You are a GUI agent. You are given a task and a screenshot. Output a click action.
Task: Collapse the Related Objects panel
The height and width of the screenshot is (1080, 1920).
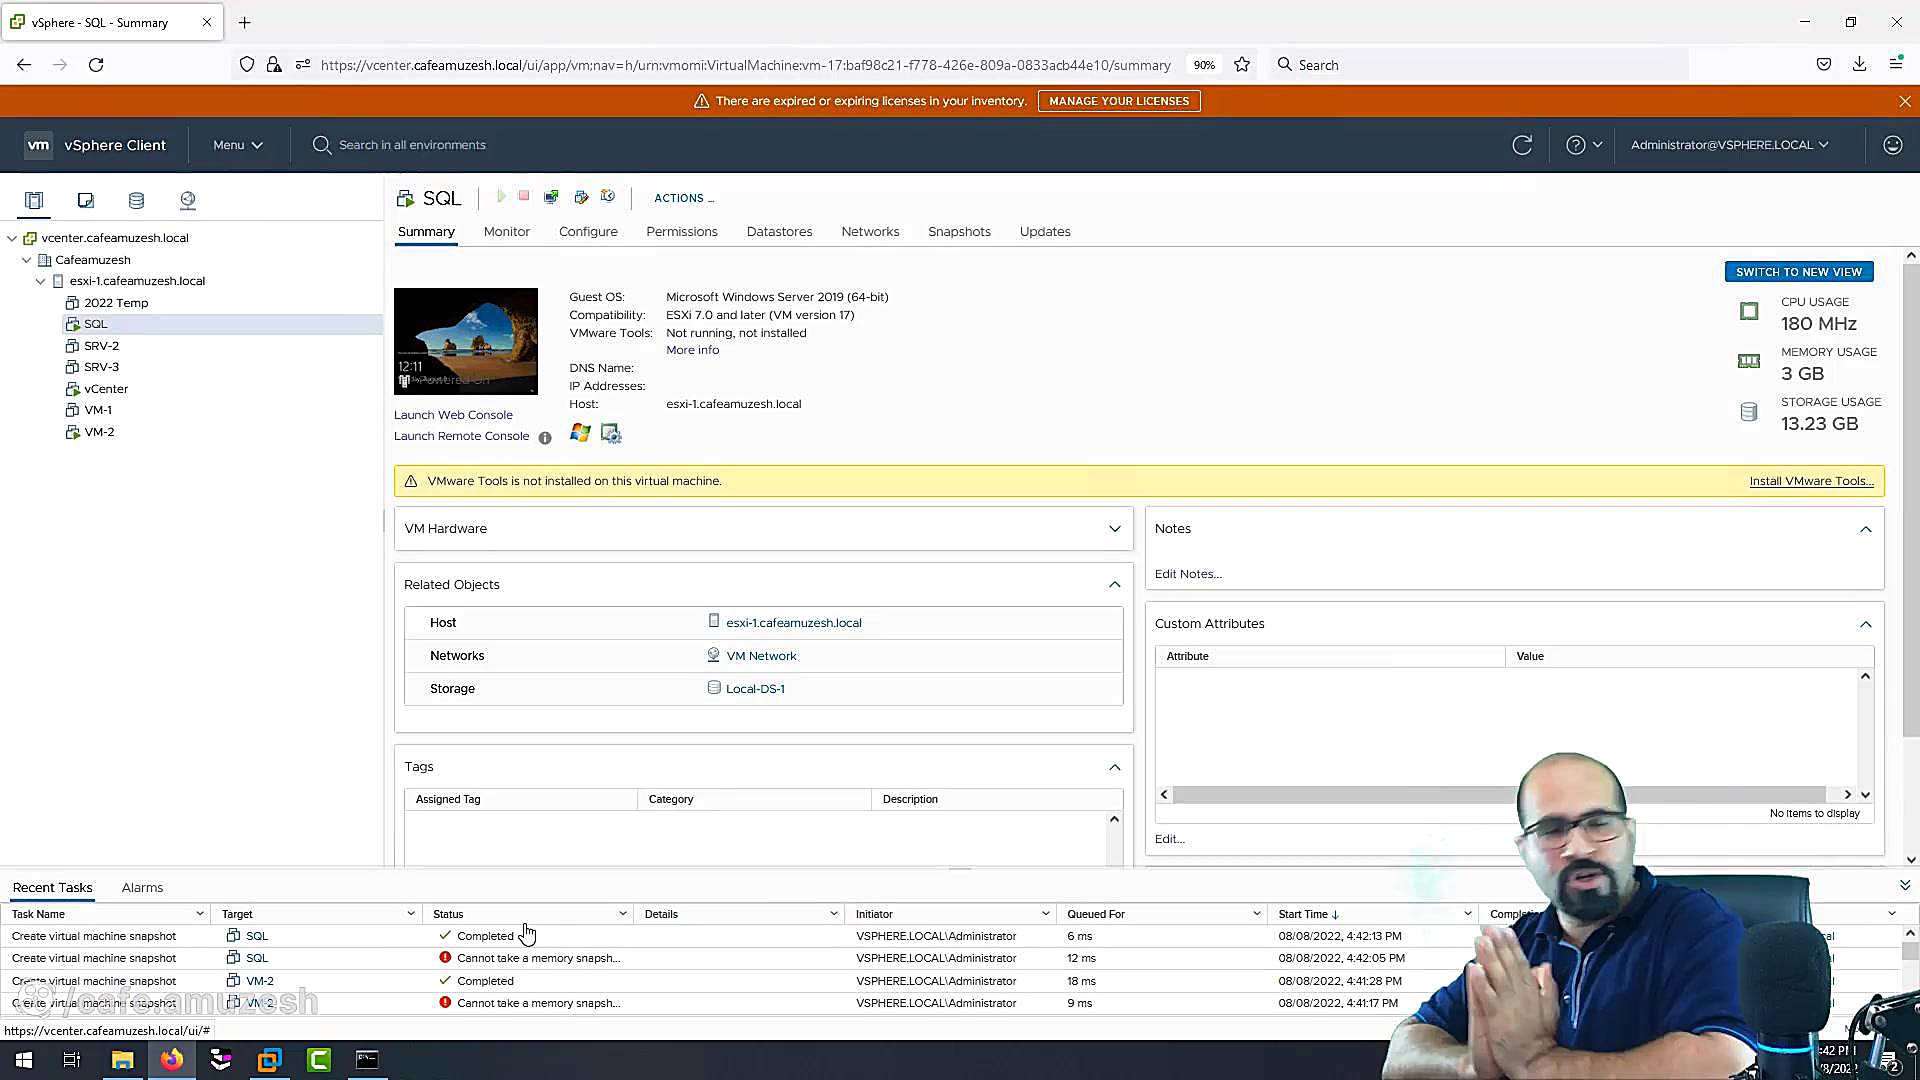[1114, 585]
